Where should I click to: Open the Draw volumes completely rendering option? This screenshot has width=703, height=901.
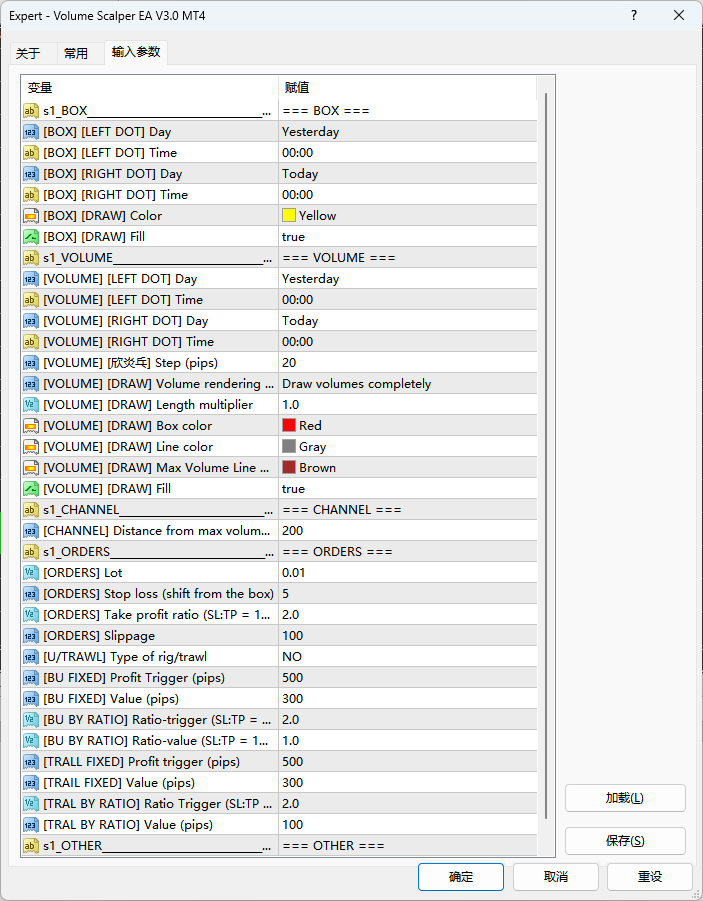point(408,383)
